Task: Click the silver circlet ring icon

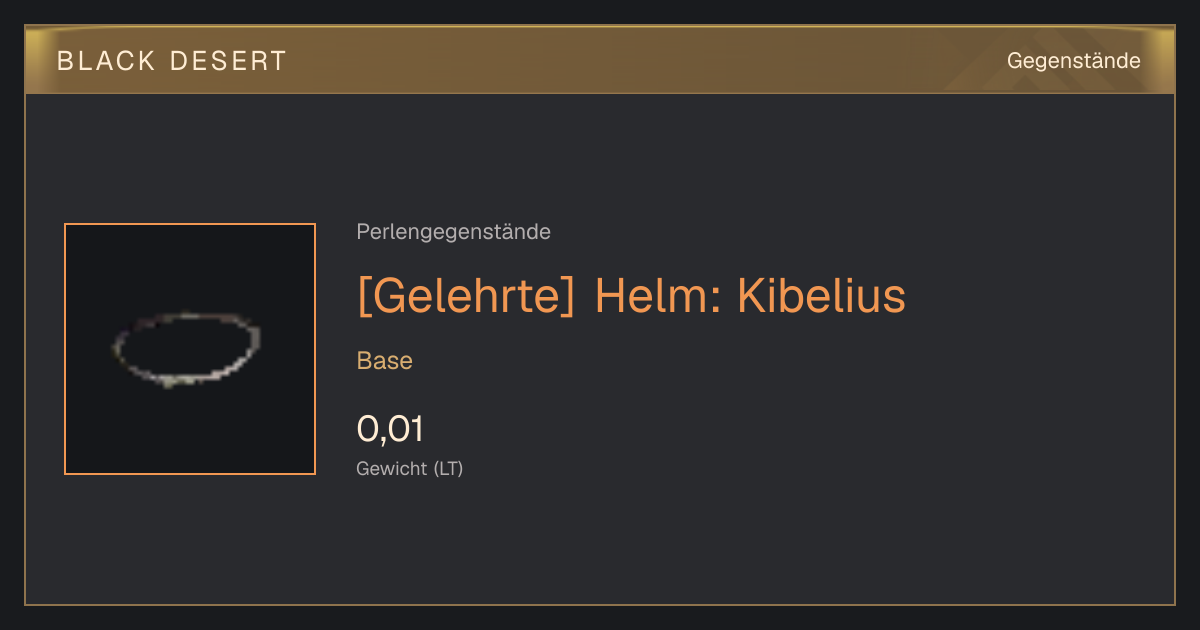Action: pyautogui.click(x=187, y=348)
